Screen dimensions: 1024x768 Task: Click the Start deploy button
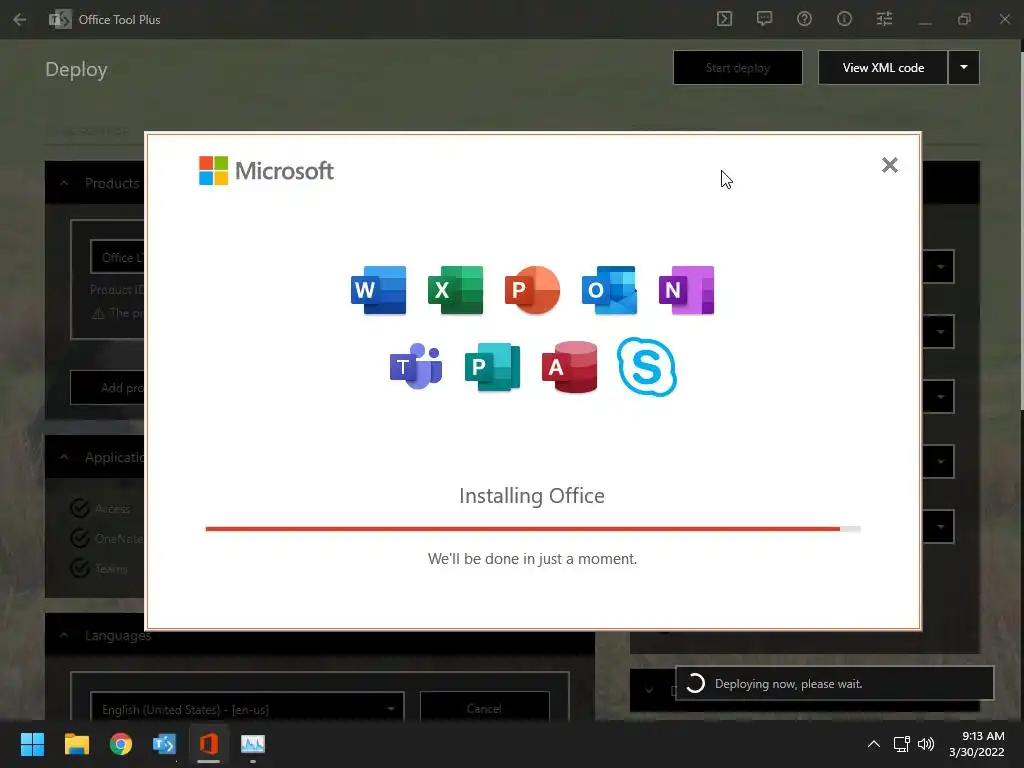[738, 68]
